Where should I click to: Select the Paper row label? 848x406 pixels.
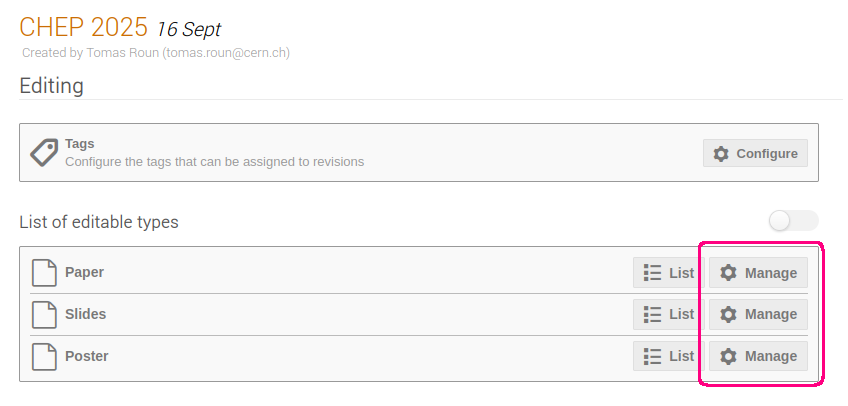pyautogui.click(x=84, y=272)
